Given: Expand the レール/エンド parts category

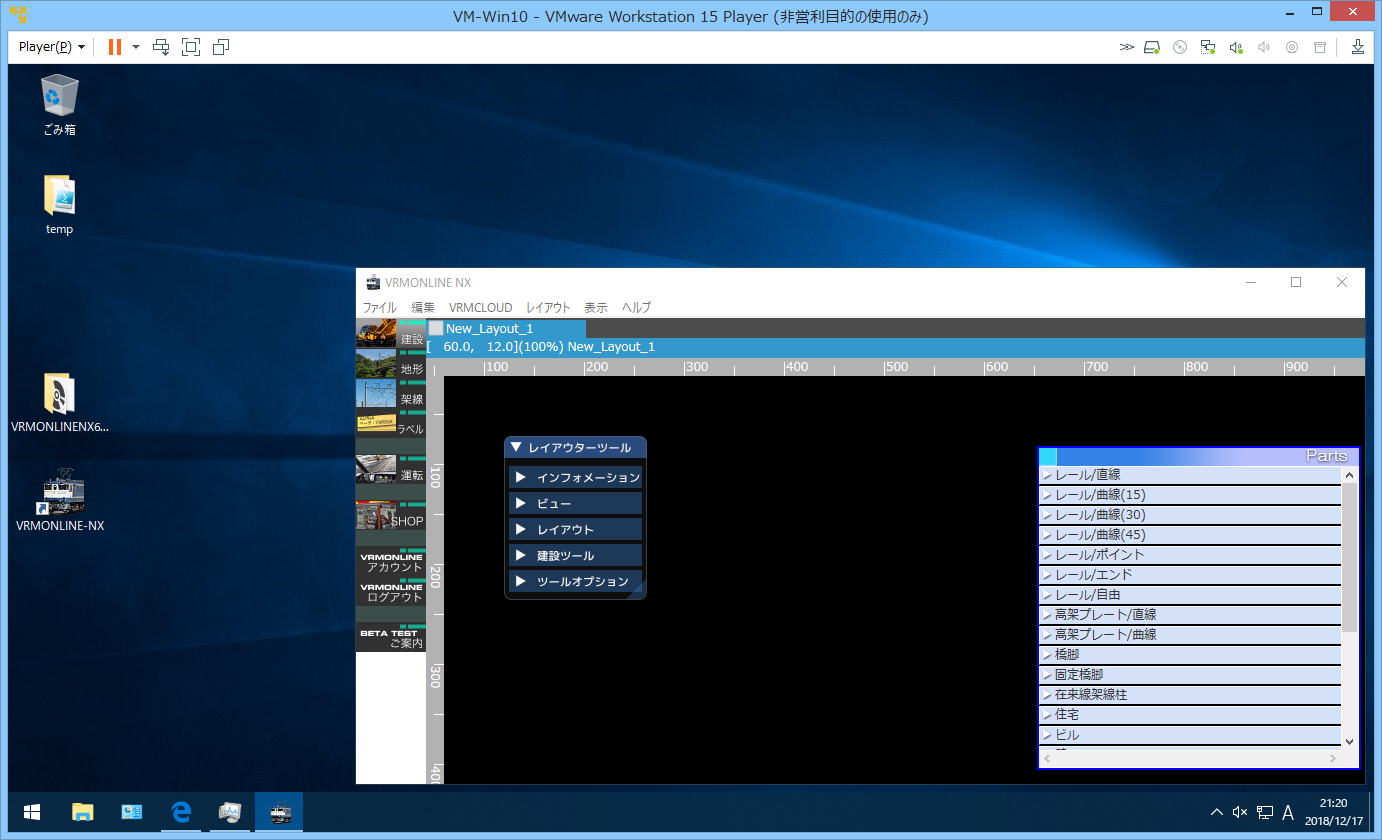Looking at the screenshot, I should point(1190,575).
